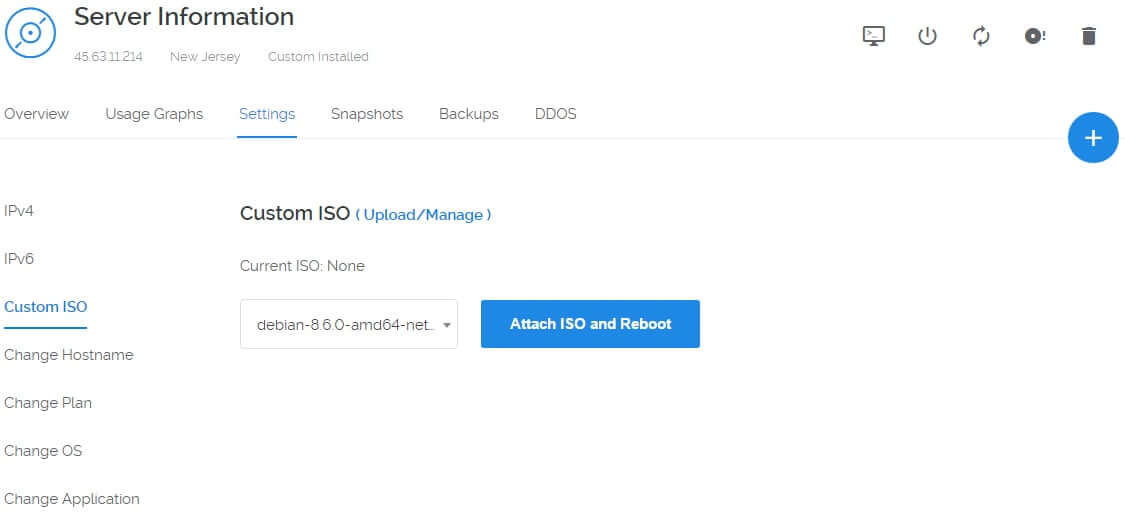
Task: Open the DDOS tab
Action: (555, 114)
